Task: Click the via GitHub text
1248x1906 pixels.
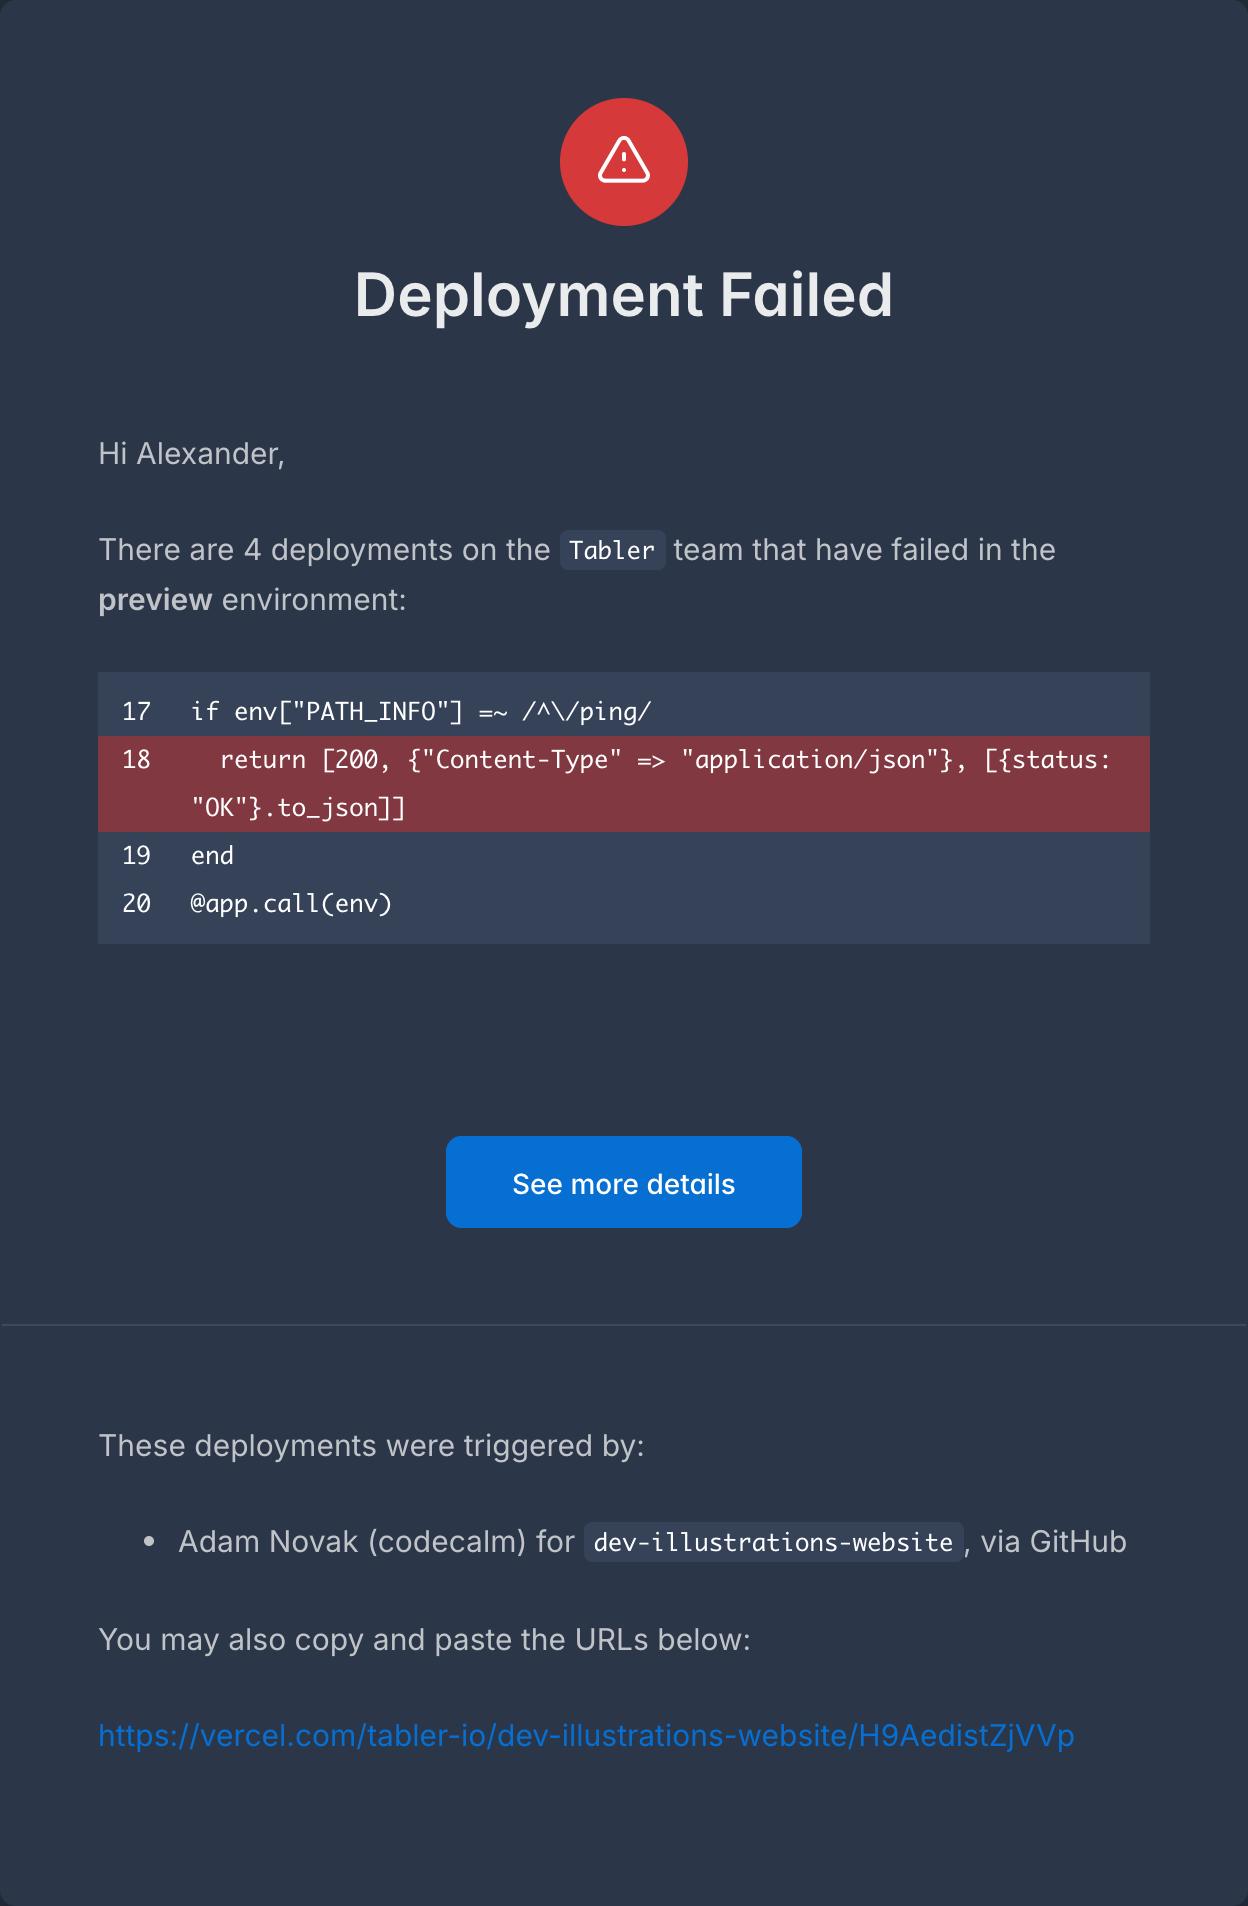Action: click(x=1052, y=1542)
